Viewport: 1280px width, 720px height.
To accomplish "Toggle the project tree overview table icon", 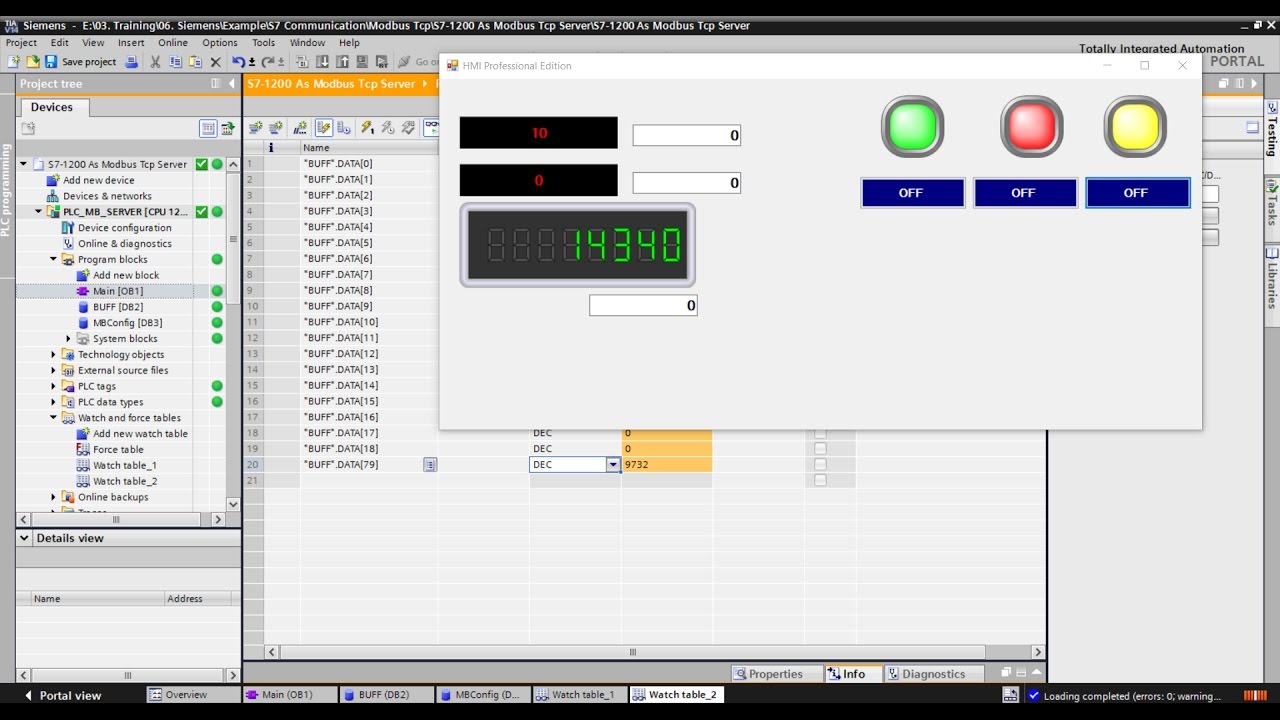I will coord(208,128).
